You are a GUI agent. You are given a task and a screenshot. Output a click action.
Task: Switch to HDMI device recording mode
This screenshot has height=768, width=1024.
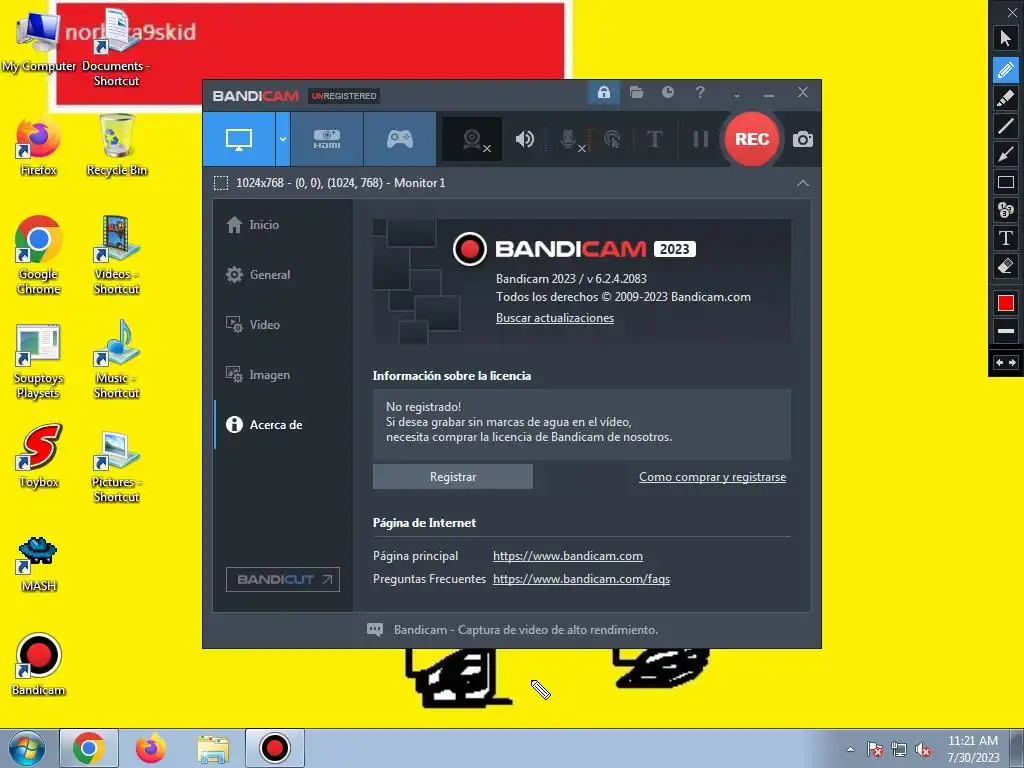[327, 139]
